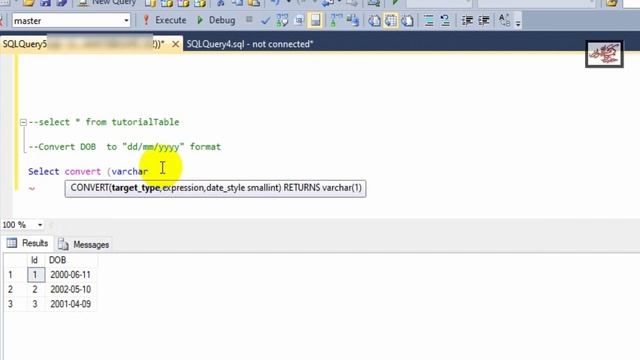The width and height of the screenshot is (640, 360).
Task: Select Results to File icon
Action: point(407,20)
